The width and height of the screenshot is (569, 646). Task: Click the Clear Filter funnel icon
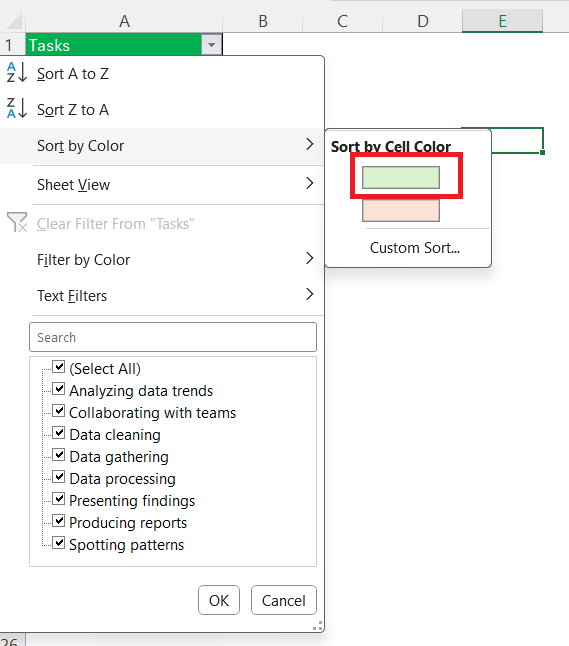coord(17,222)
